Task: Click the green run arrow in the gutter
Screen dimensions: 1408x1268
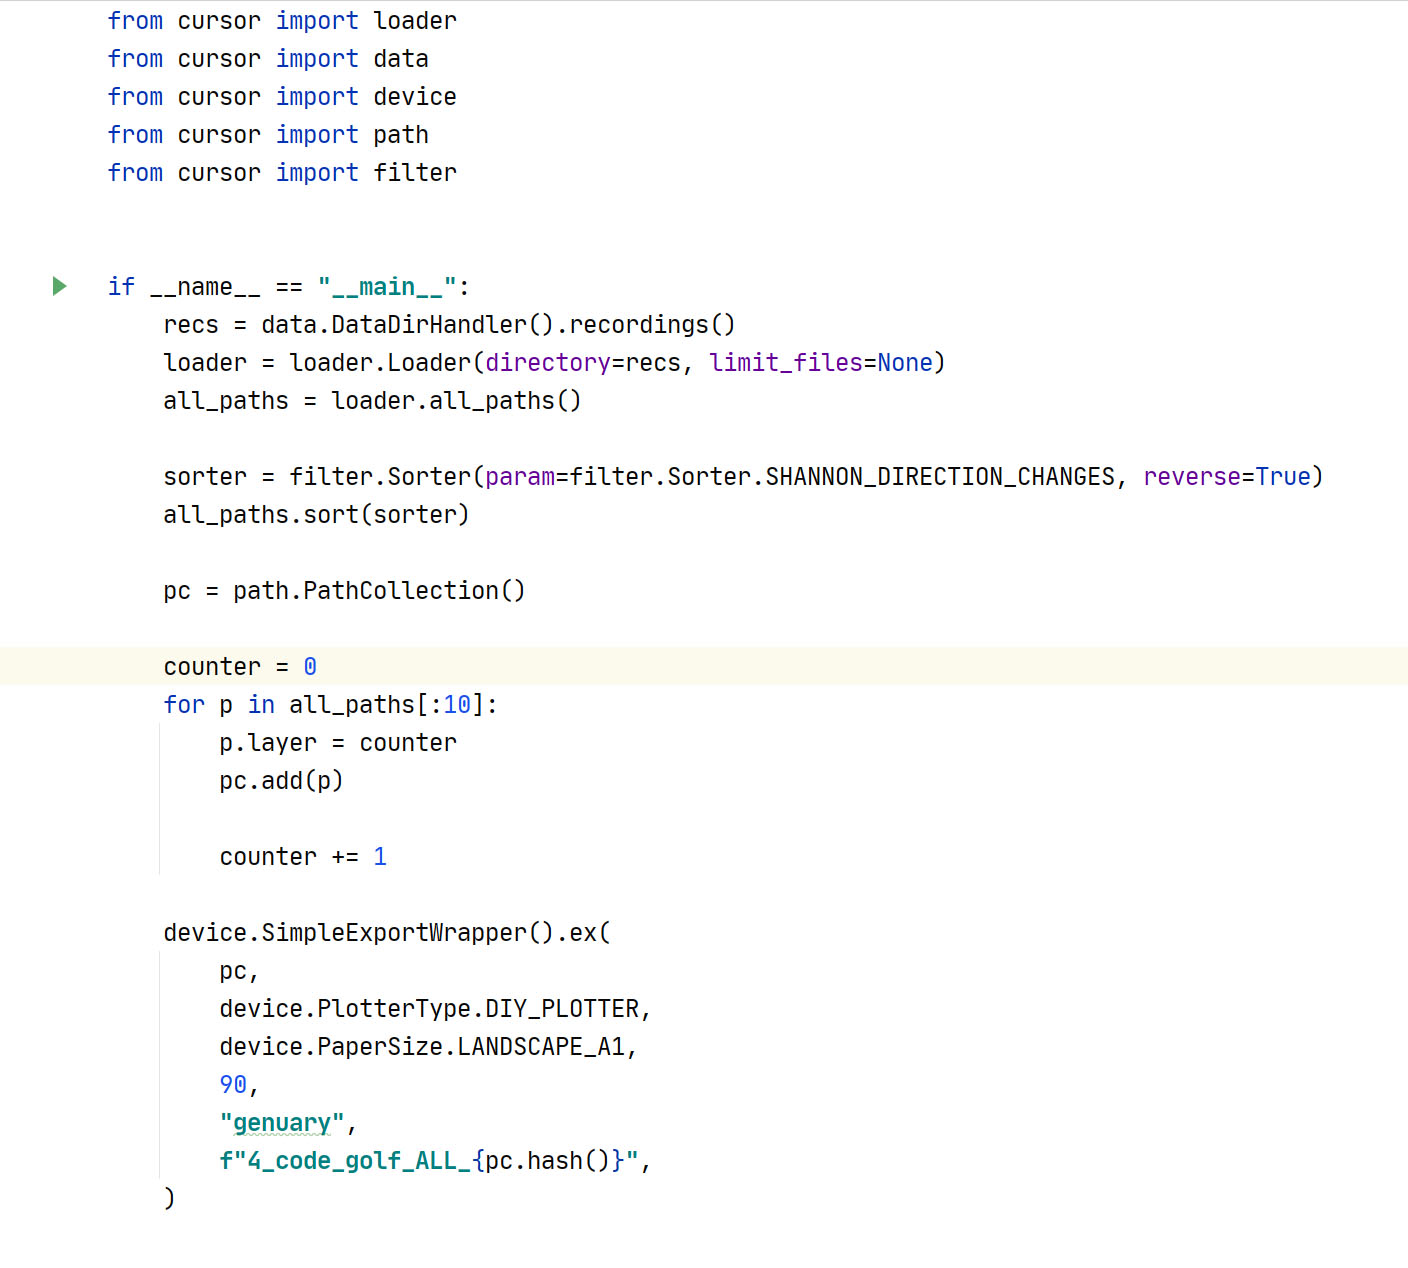Action: pos(59,287)
